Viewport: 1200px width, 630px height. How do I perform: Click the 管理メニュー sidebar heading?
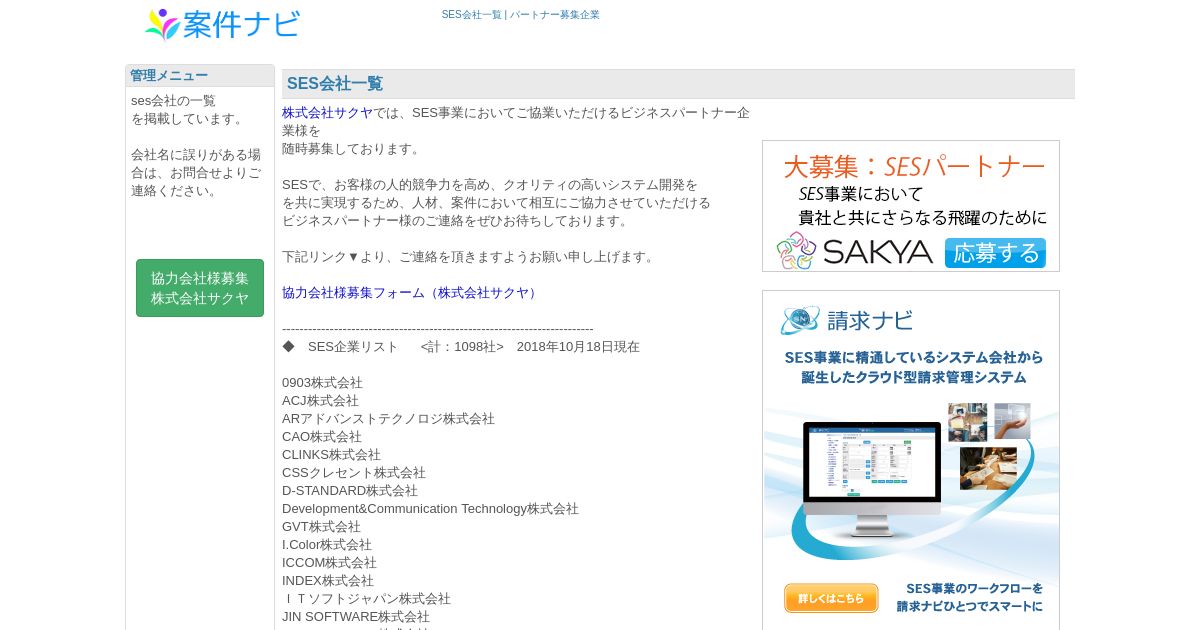(x=169, y=76)
